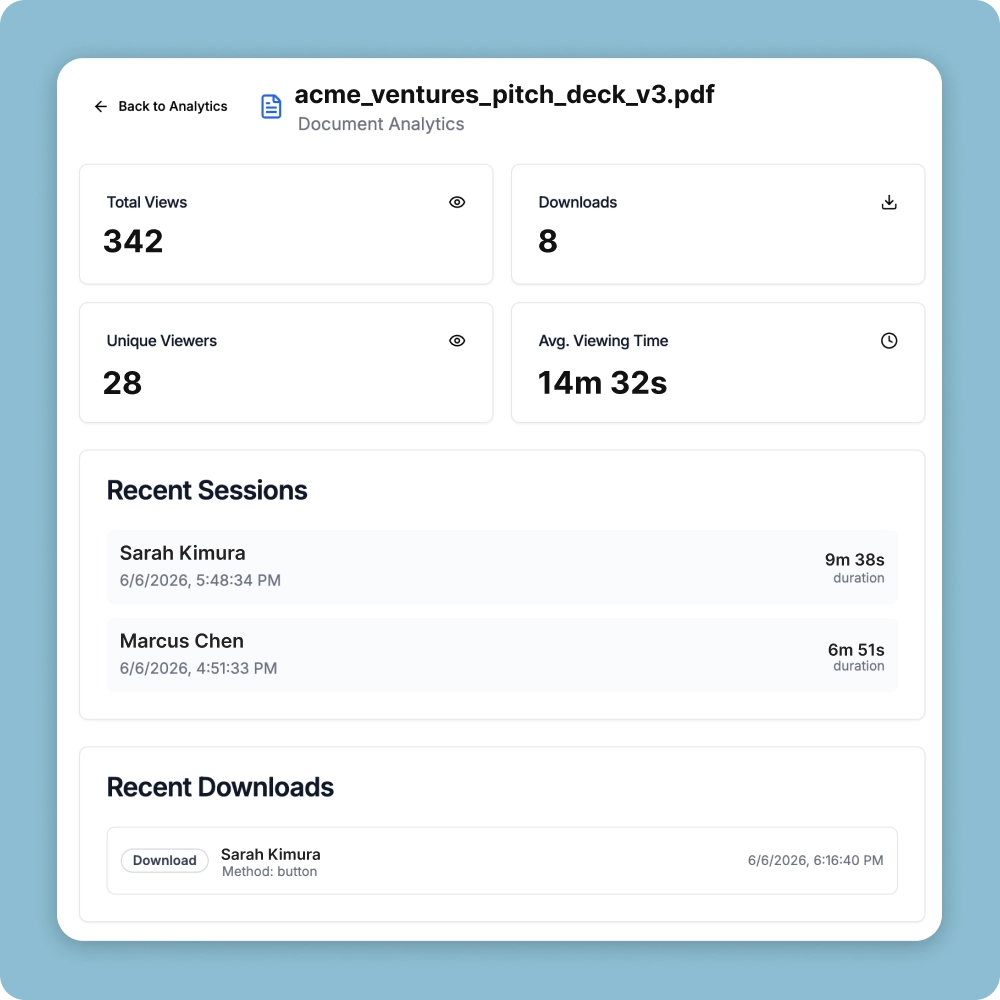Screen dimensions: 1000x1000
Task: Select the acme_ventures_pitch_deck_v3.pdf title
Action: coord(504,94)
